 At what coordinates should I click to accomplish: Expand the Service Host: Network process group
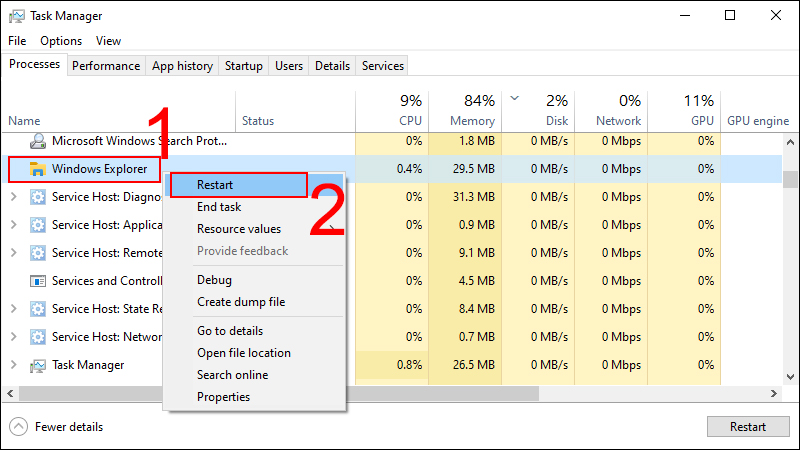click(14, 337)
